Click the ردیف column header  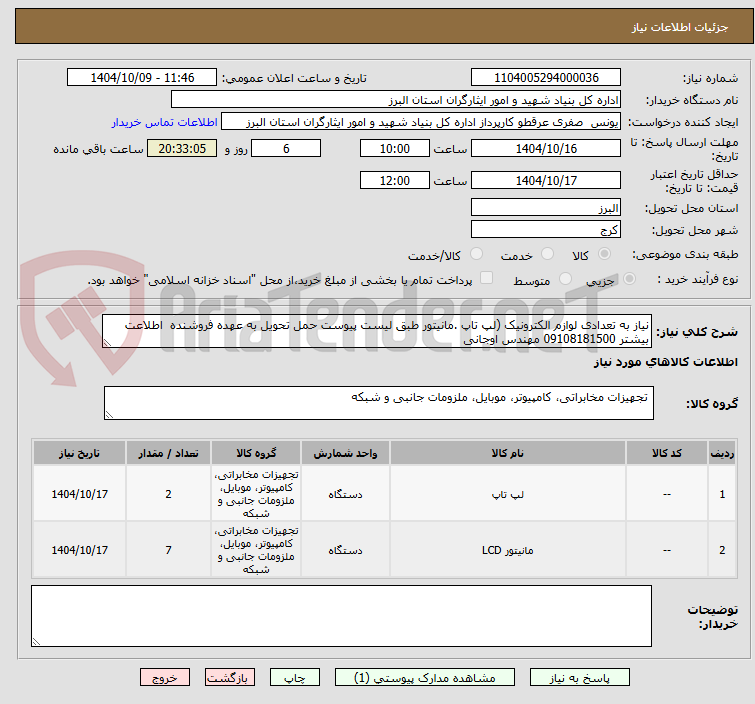tap(722, 453)
